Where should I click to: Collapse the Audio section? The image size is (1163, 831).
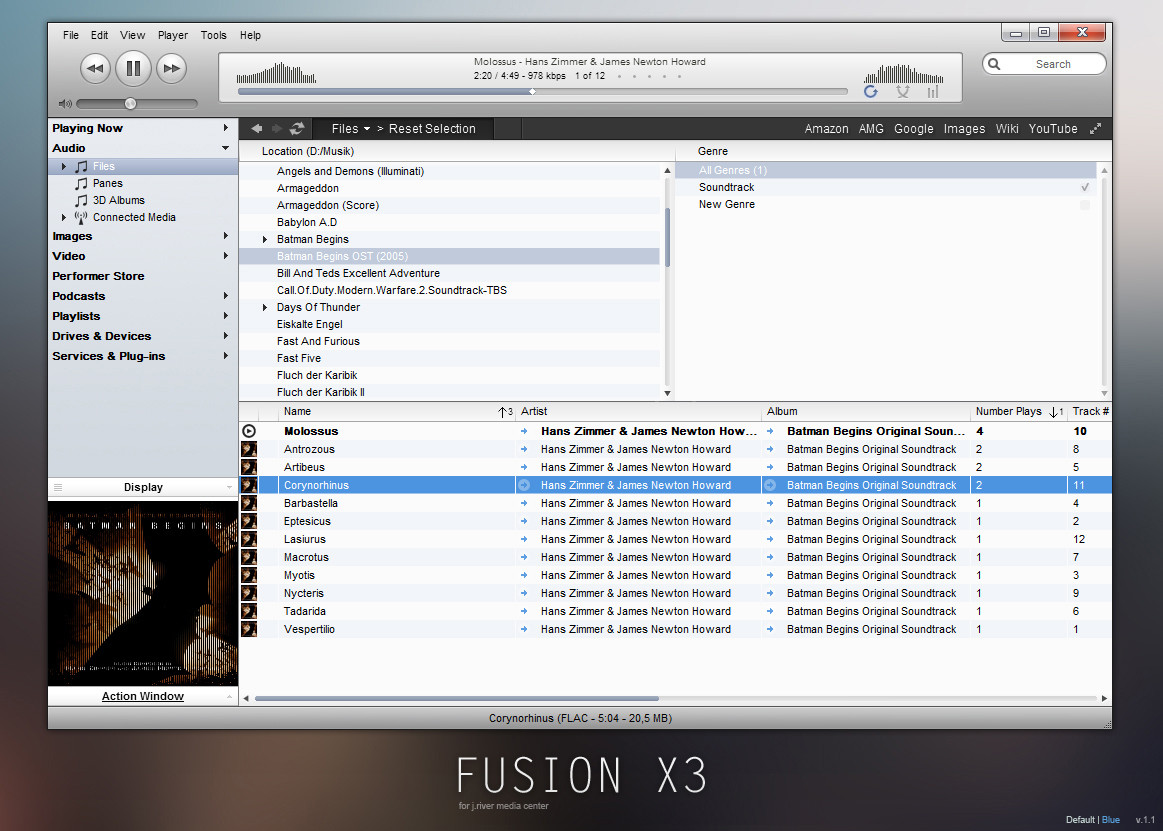click(x=225, y=148)
